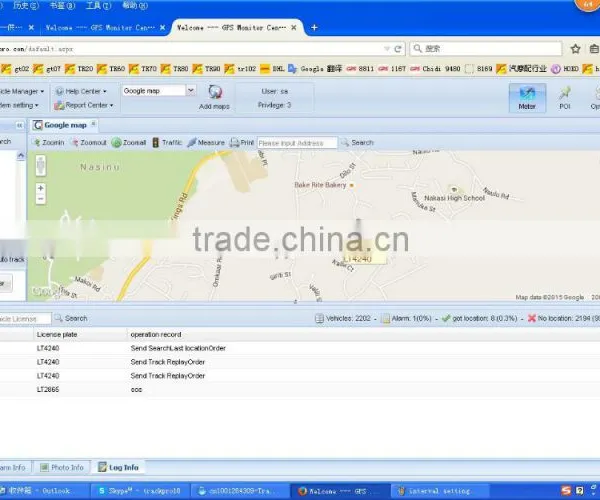Image resolution: width=600 pixels, height=500 pixels.
Task: Select the LT2865 log row
Action: [300, 389]
